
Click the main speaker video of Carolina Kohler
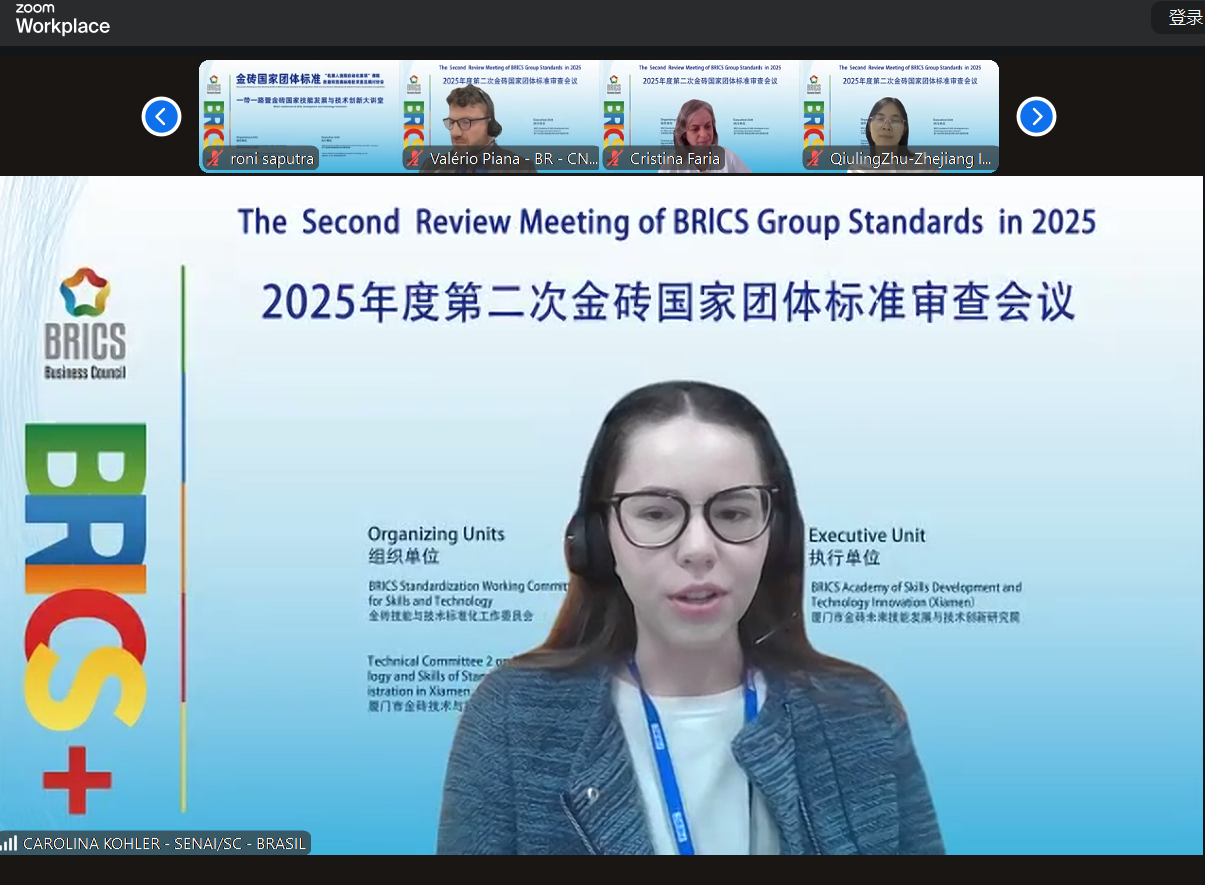point(601,515)
